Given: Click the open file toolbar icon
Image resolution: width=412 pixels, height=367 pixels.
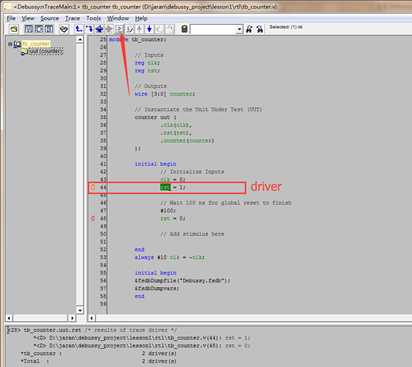Looking at the screenshot, I should (x=14, y=29).
